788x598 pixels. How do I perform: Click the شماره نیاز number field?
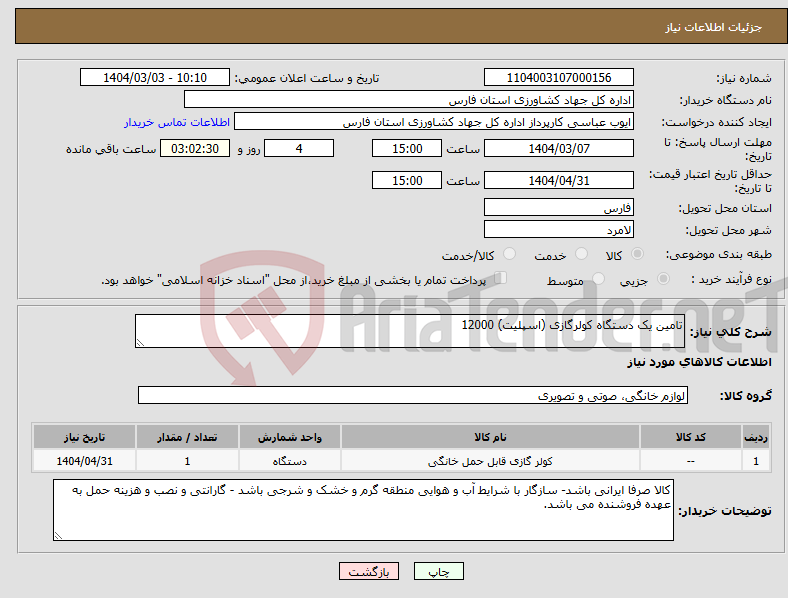[x=558, y=77]
